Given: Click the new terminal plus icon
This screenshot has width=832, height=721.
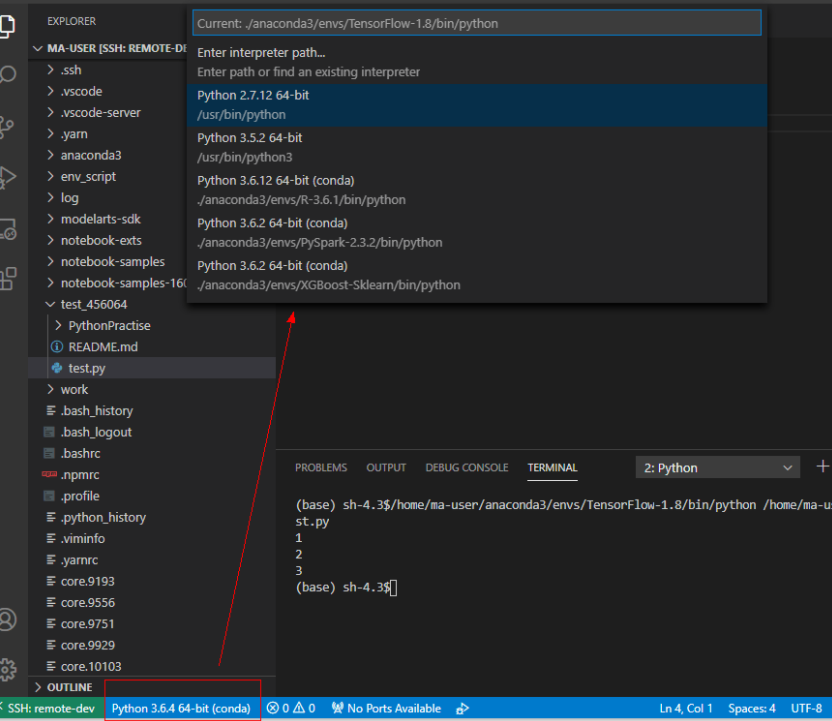Looking at the screenshot, I should tap(822, 467).
